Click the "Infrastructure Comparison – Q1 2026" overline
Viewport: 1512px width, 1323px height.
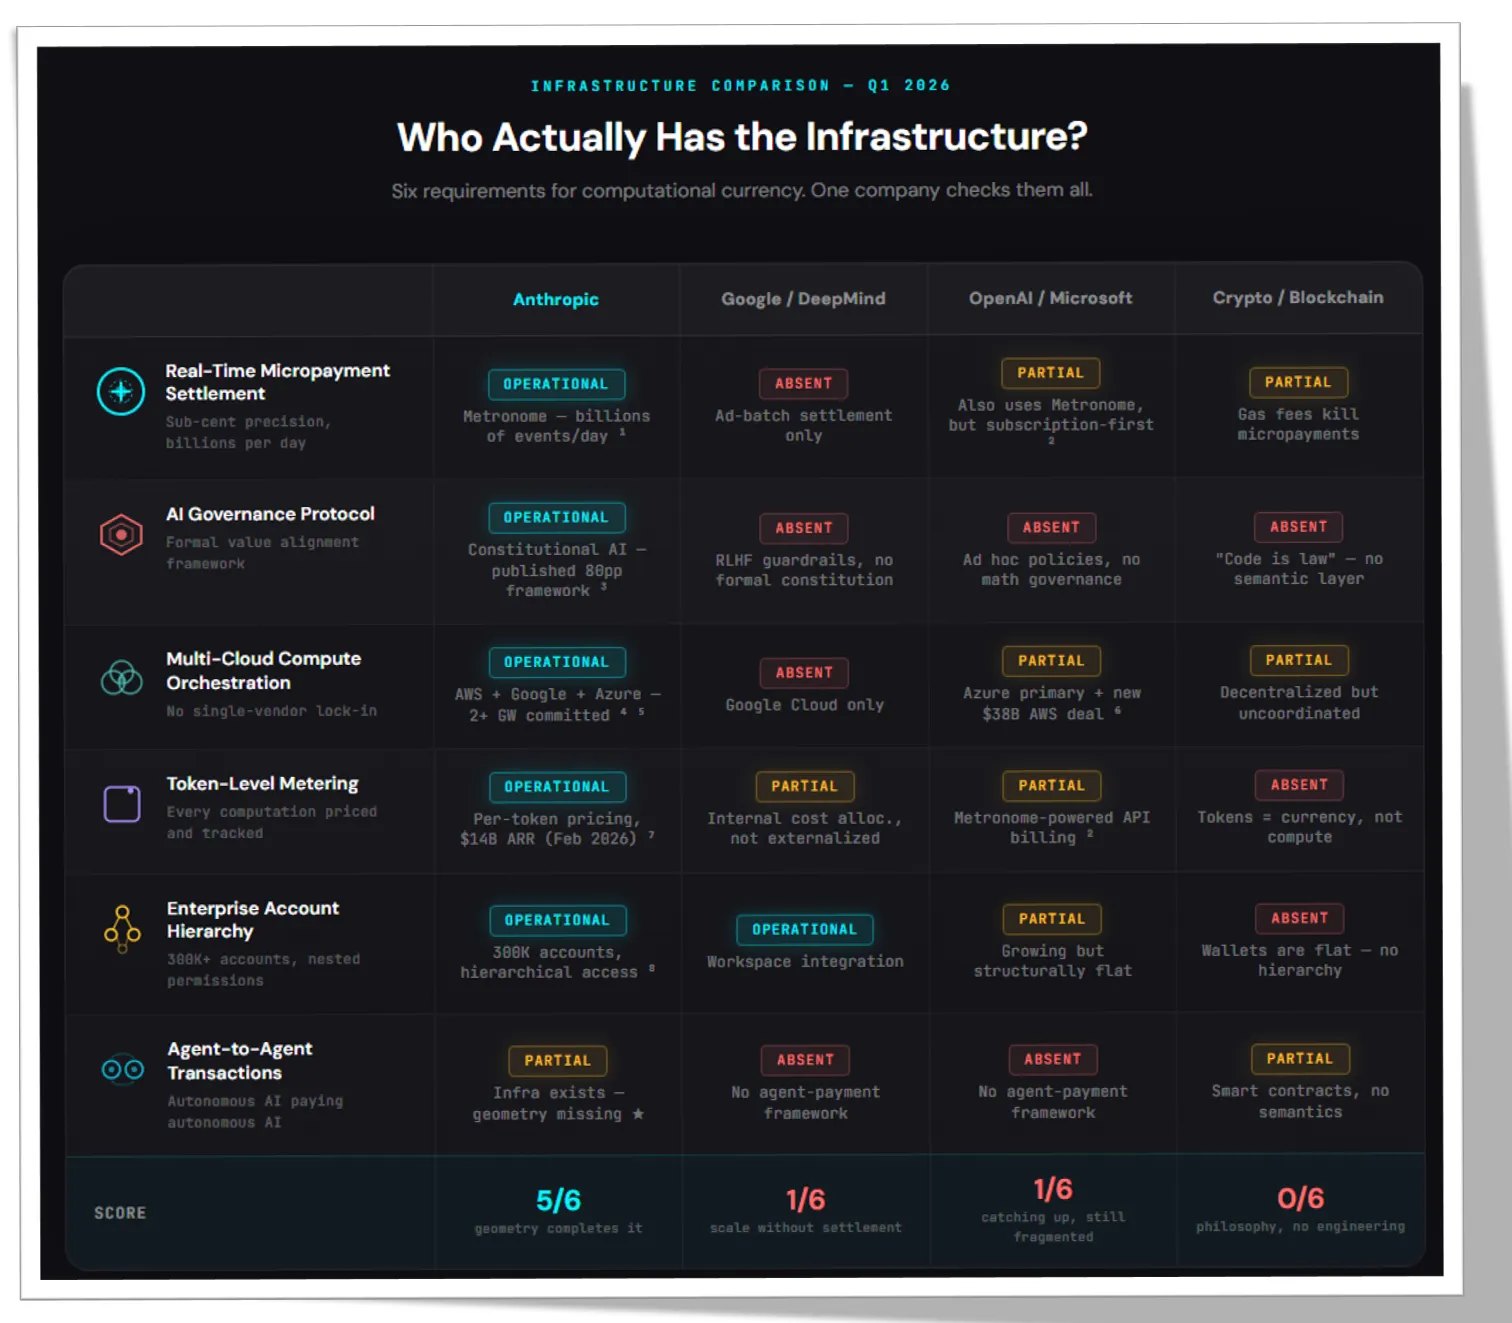coord(740,86)
